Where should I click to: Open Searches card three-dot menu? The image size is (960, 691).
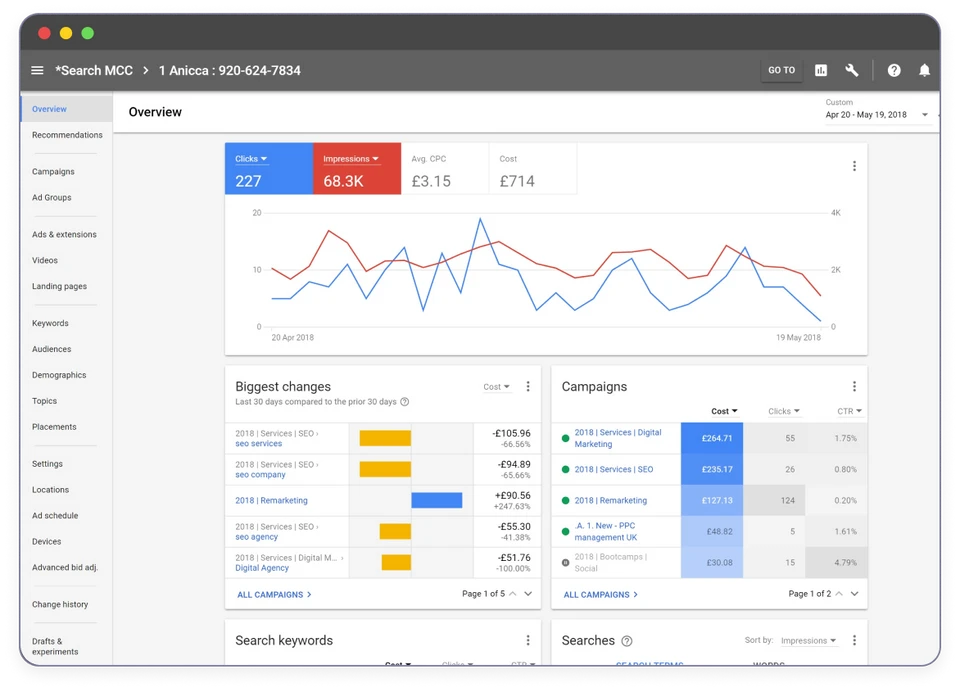854,640
